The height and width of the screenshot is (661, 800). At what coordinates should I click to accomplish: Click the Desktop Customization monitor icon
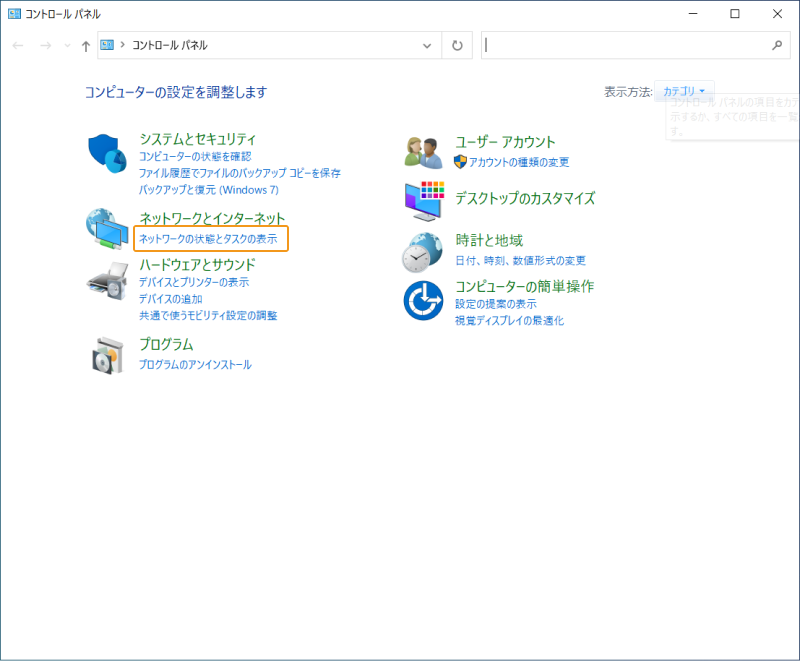click(x=424, y=201)
